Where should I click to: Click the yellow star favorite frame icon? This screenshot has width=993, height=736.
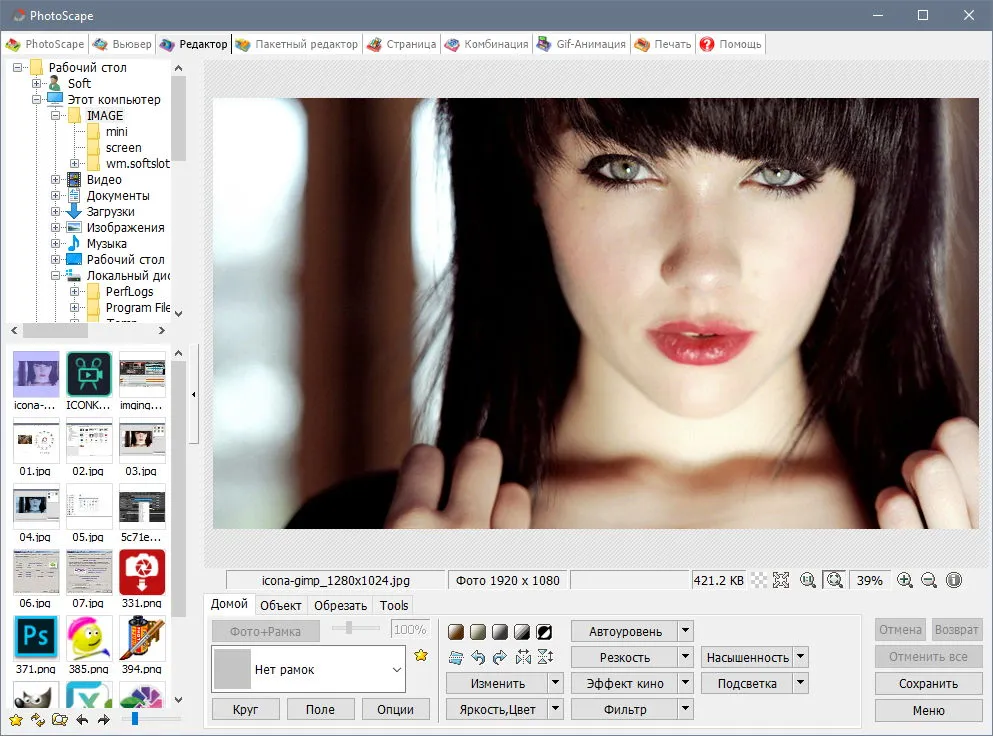click(421, 656)
